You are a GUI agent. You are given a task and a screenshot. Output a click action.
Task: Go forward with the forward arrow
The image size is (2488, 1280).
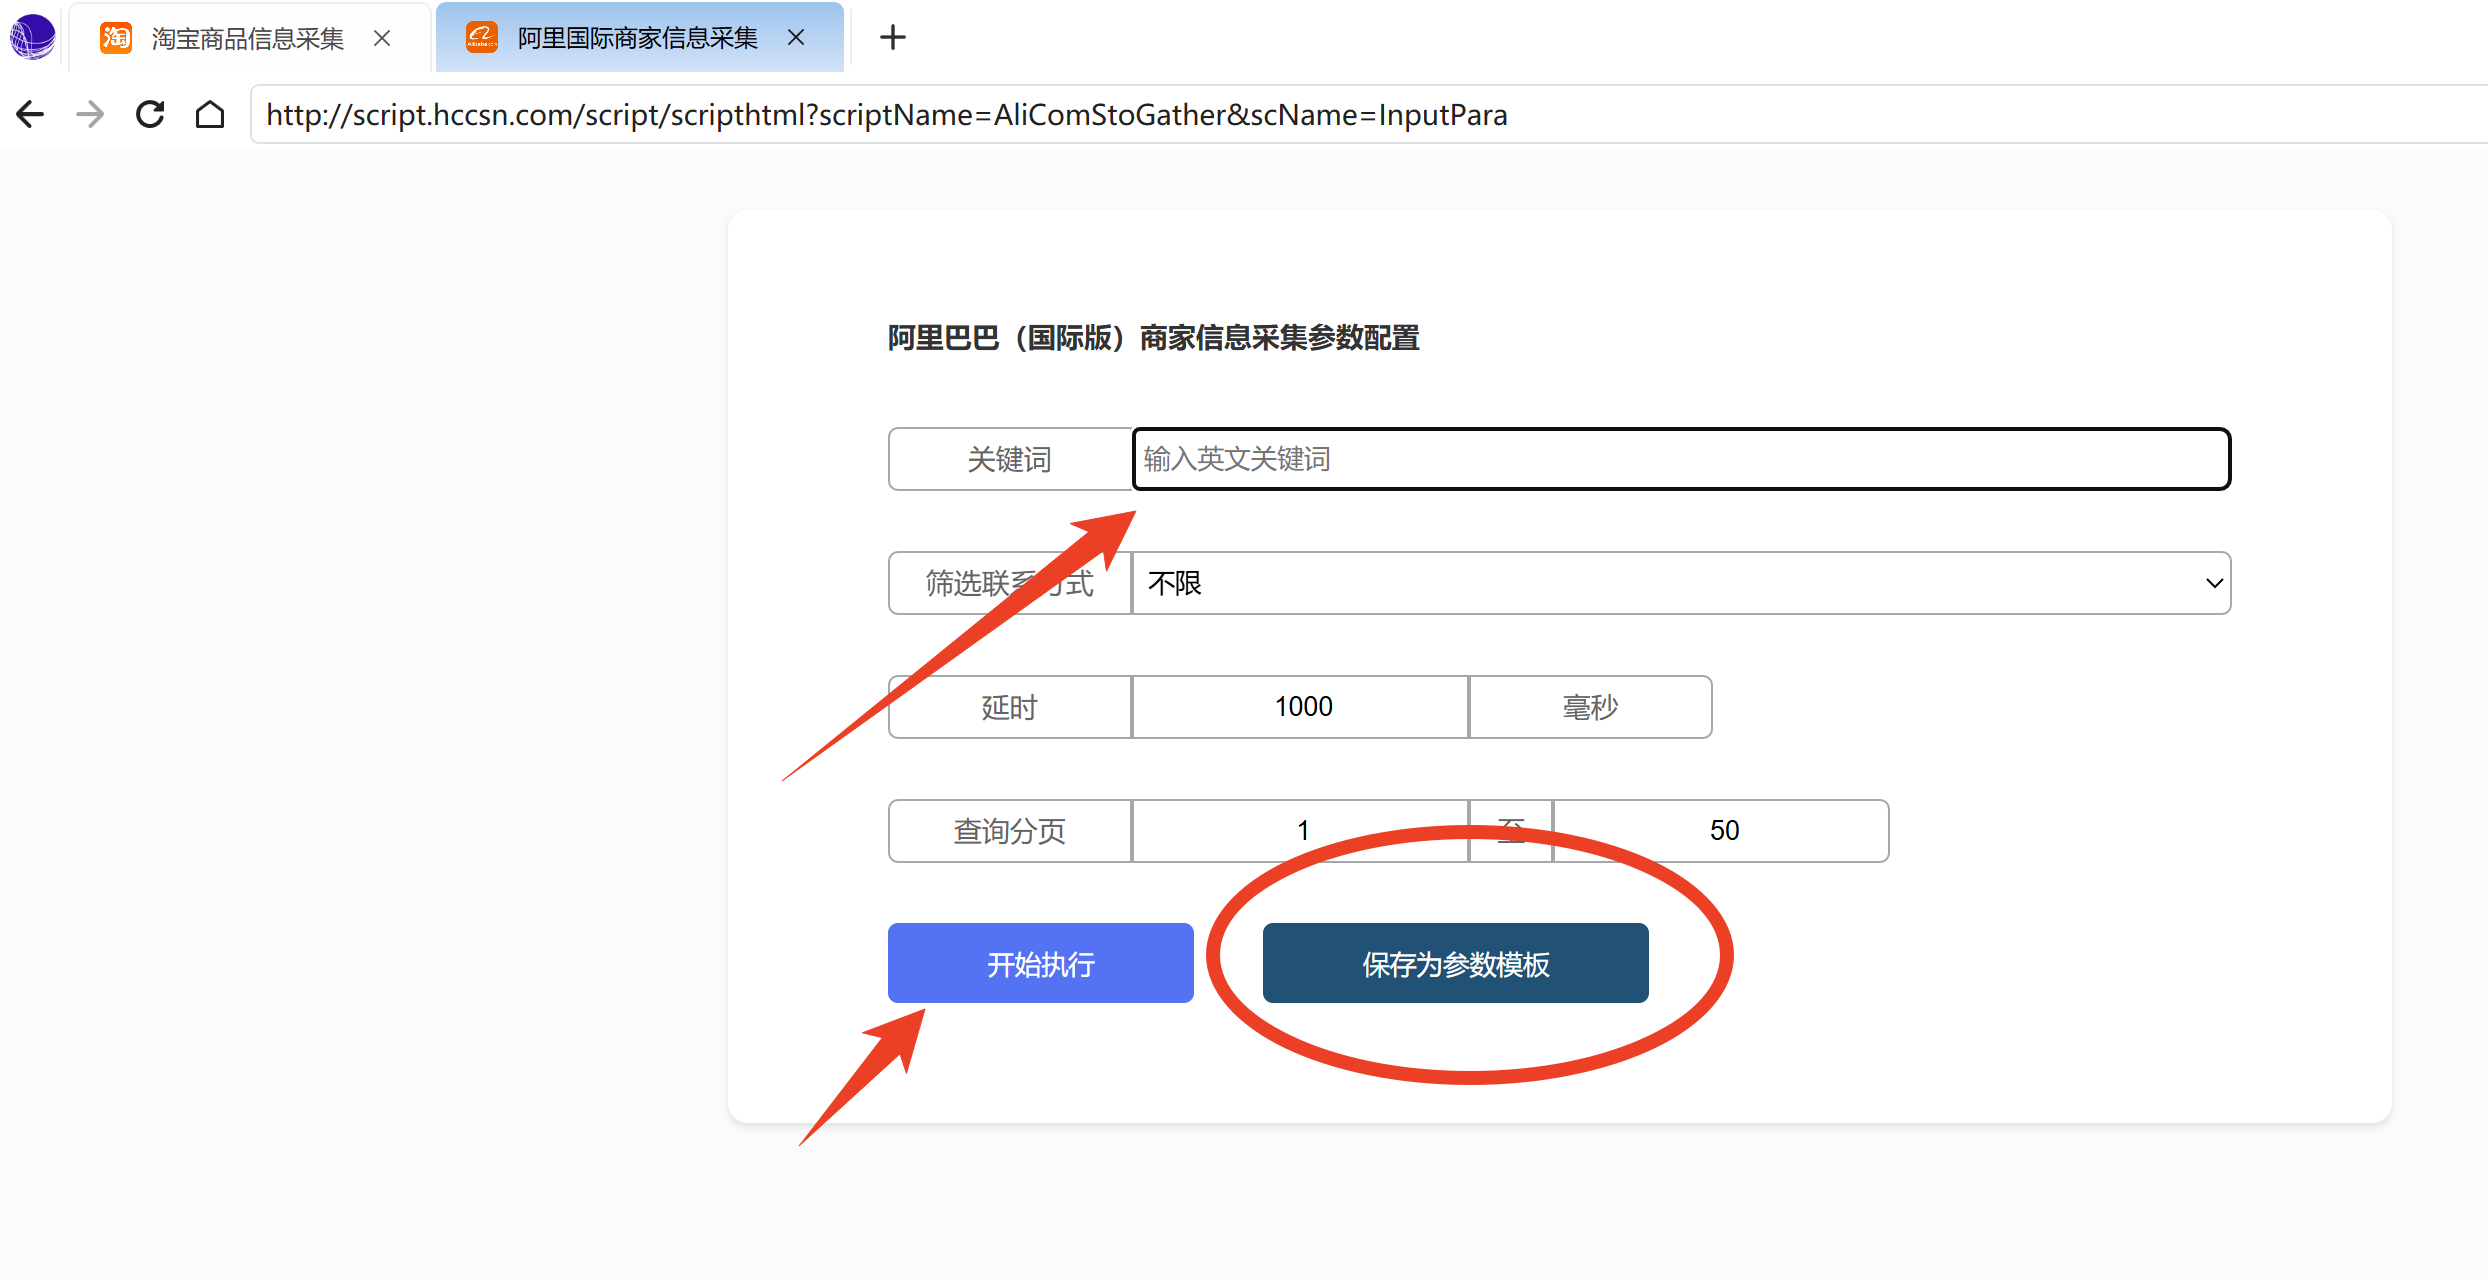click(90, 114)
